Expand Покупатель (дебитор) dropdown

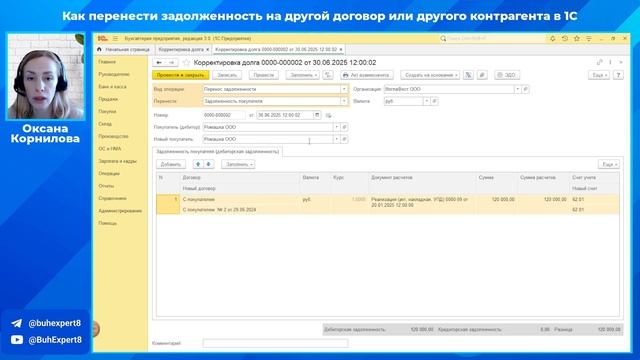336,127
